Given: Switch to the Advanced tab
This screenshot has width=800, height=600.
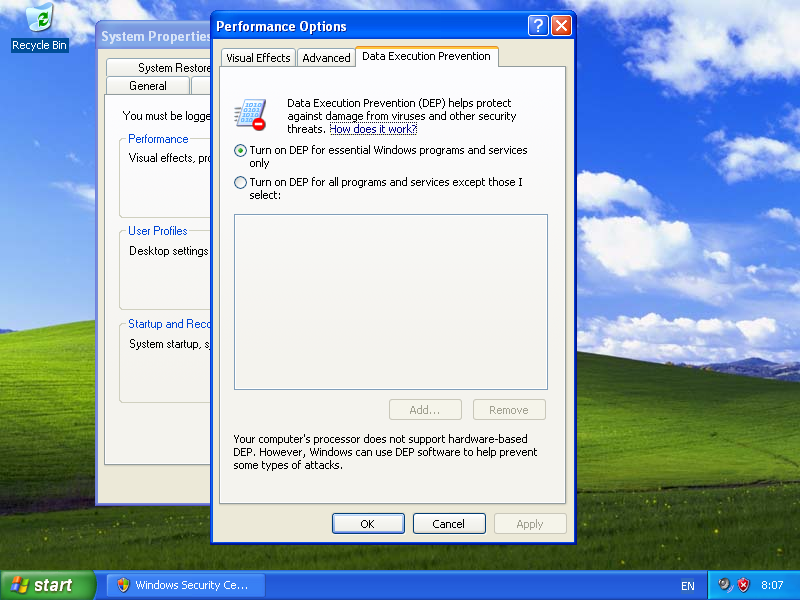Looking at the screenshot, I should (x=326, y=58).
